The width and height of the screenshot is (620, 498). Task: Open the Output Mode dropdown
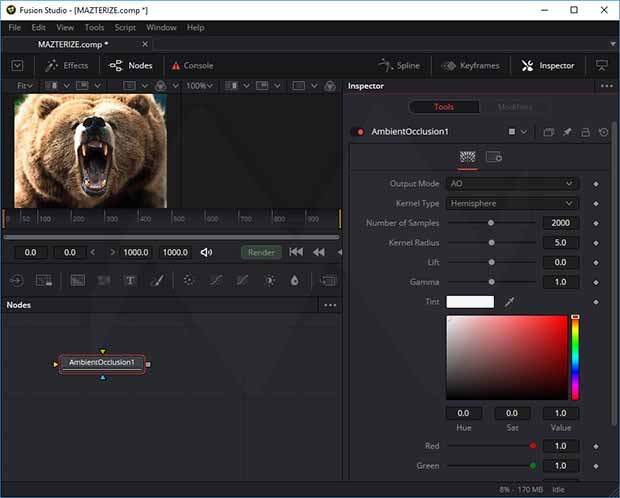click(x=512, y=184)
